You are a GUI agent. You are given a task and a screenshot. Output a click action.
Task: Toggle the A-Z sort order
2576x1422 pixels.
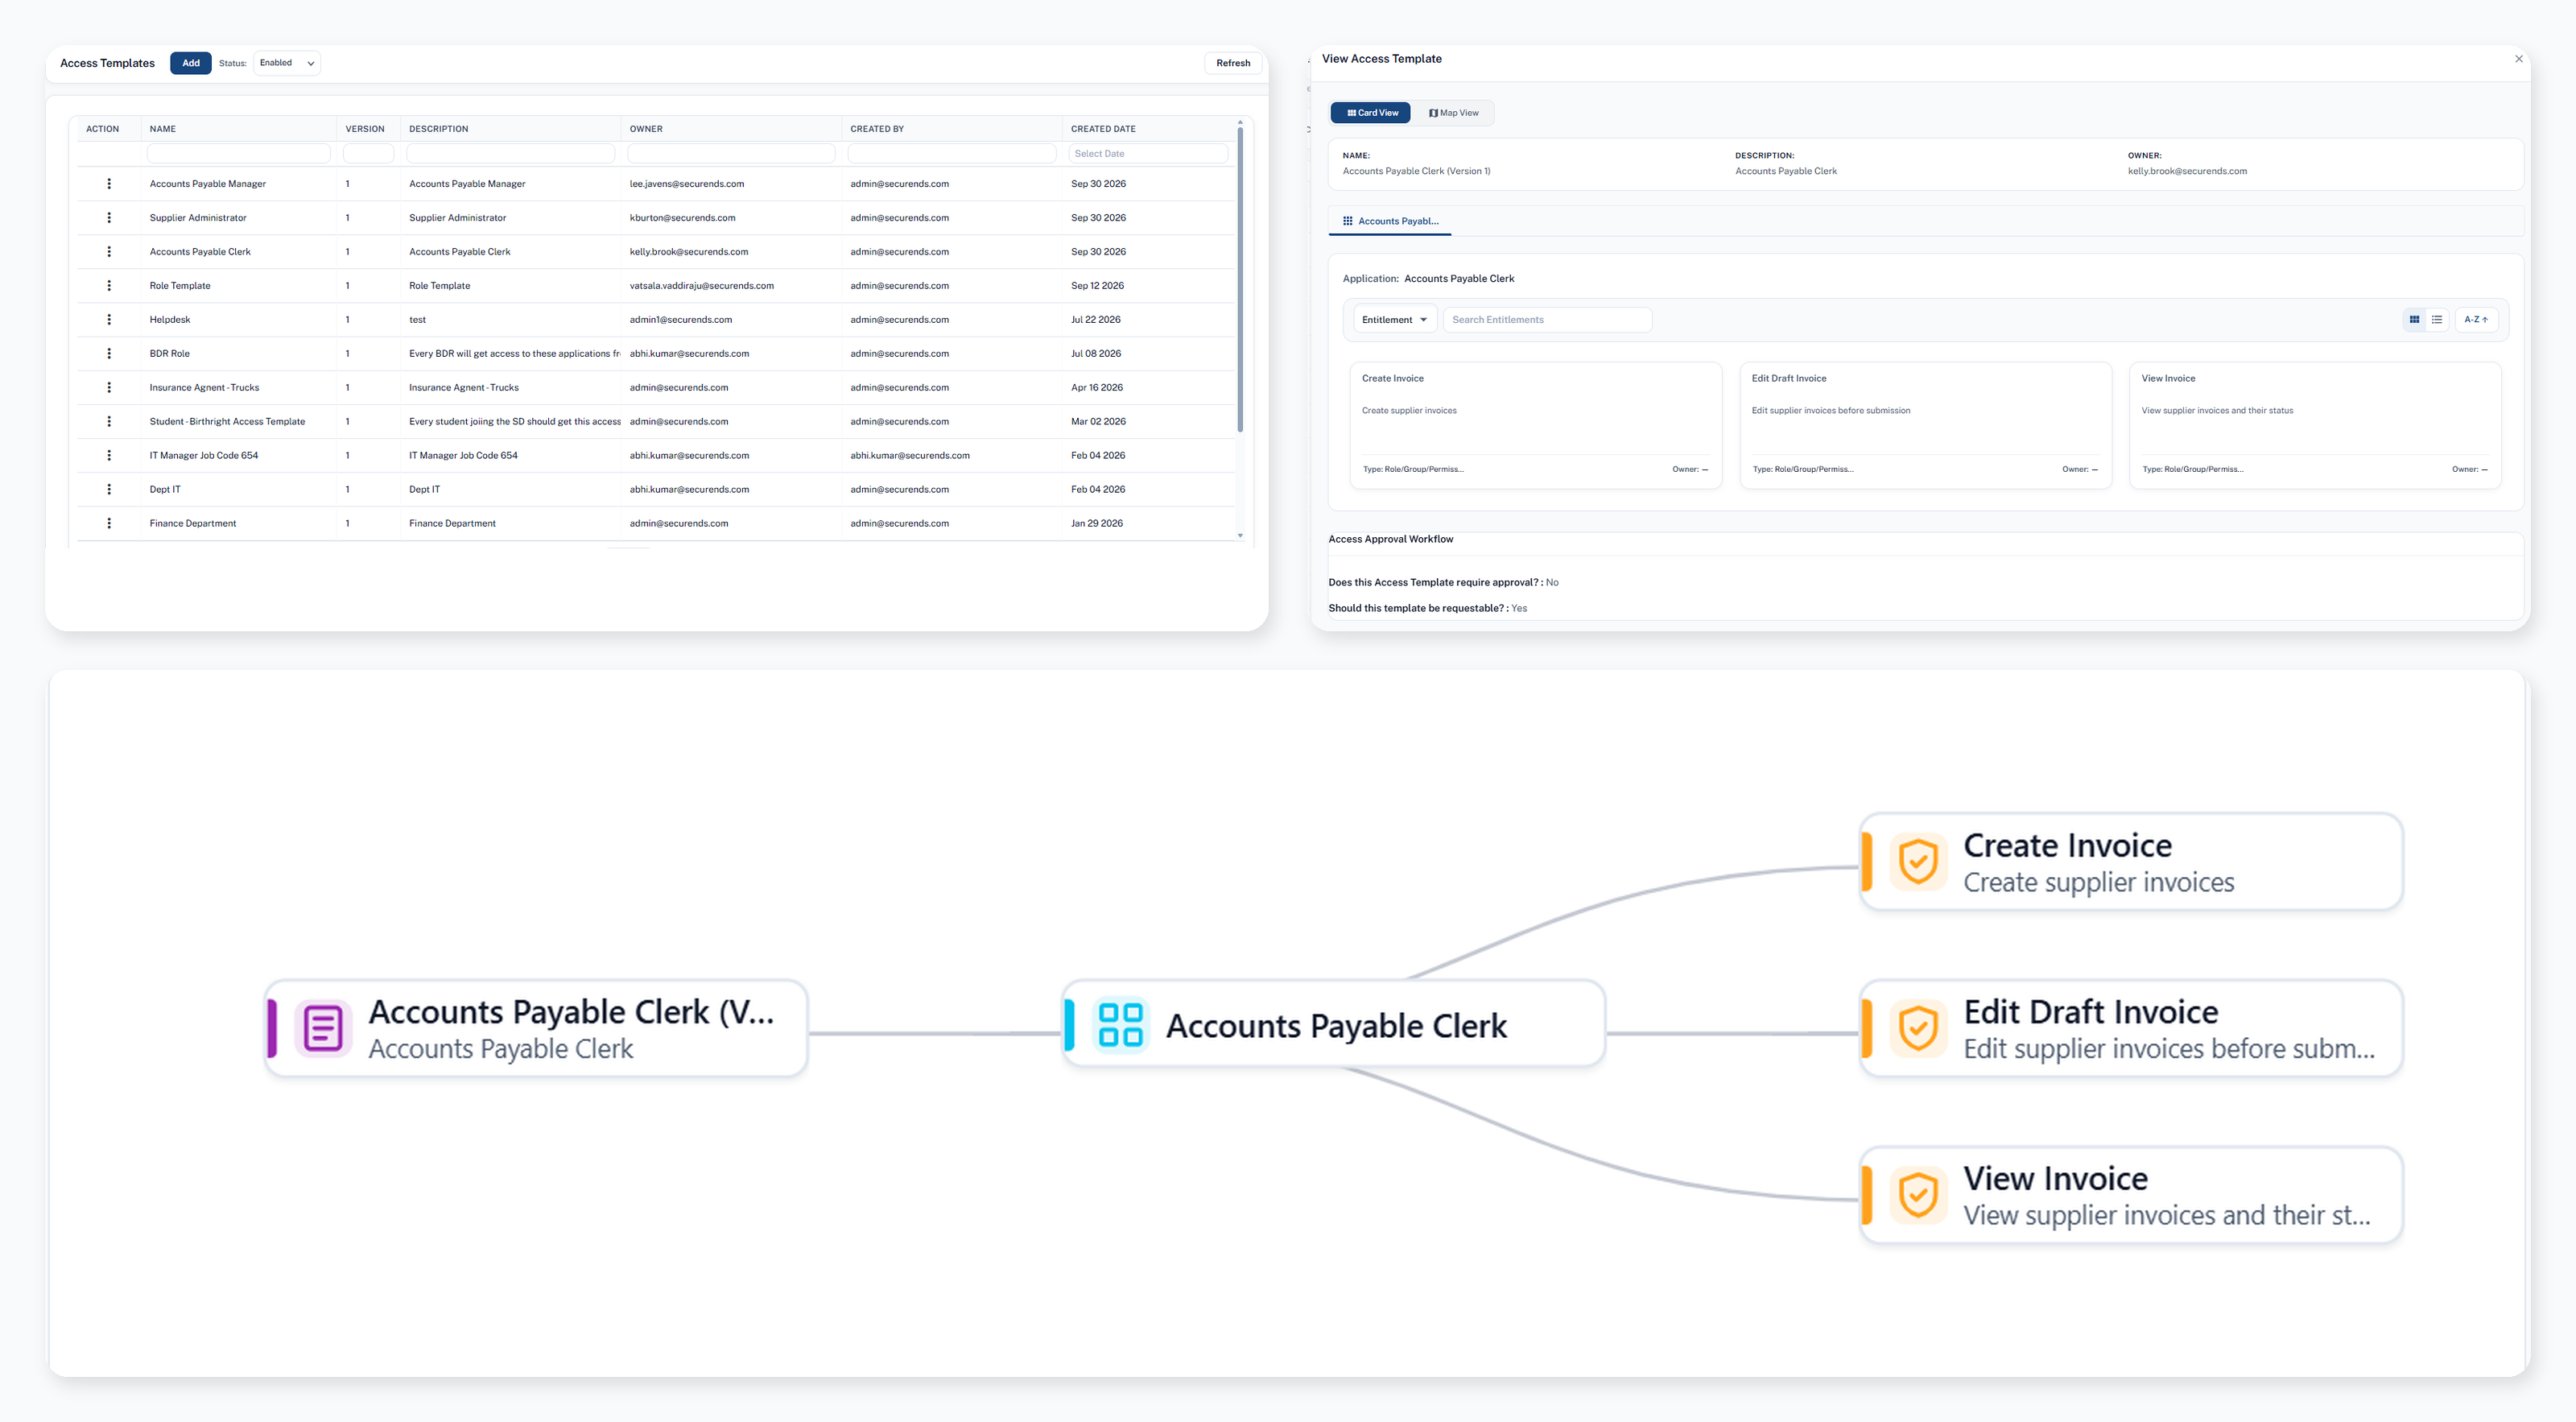click(x=2476, y=320)
